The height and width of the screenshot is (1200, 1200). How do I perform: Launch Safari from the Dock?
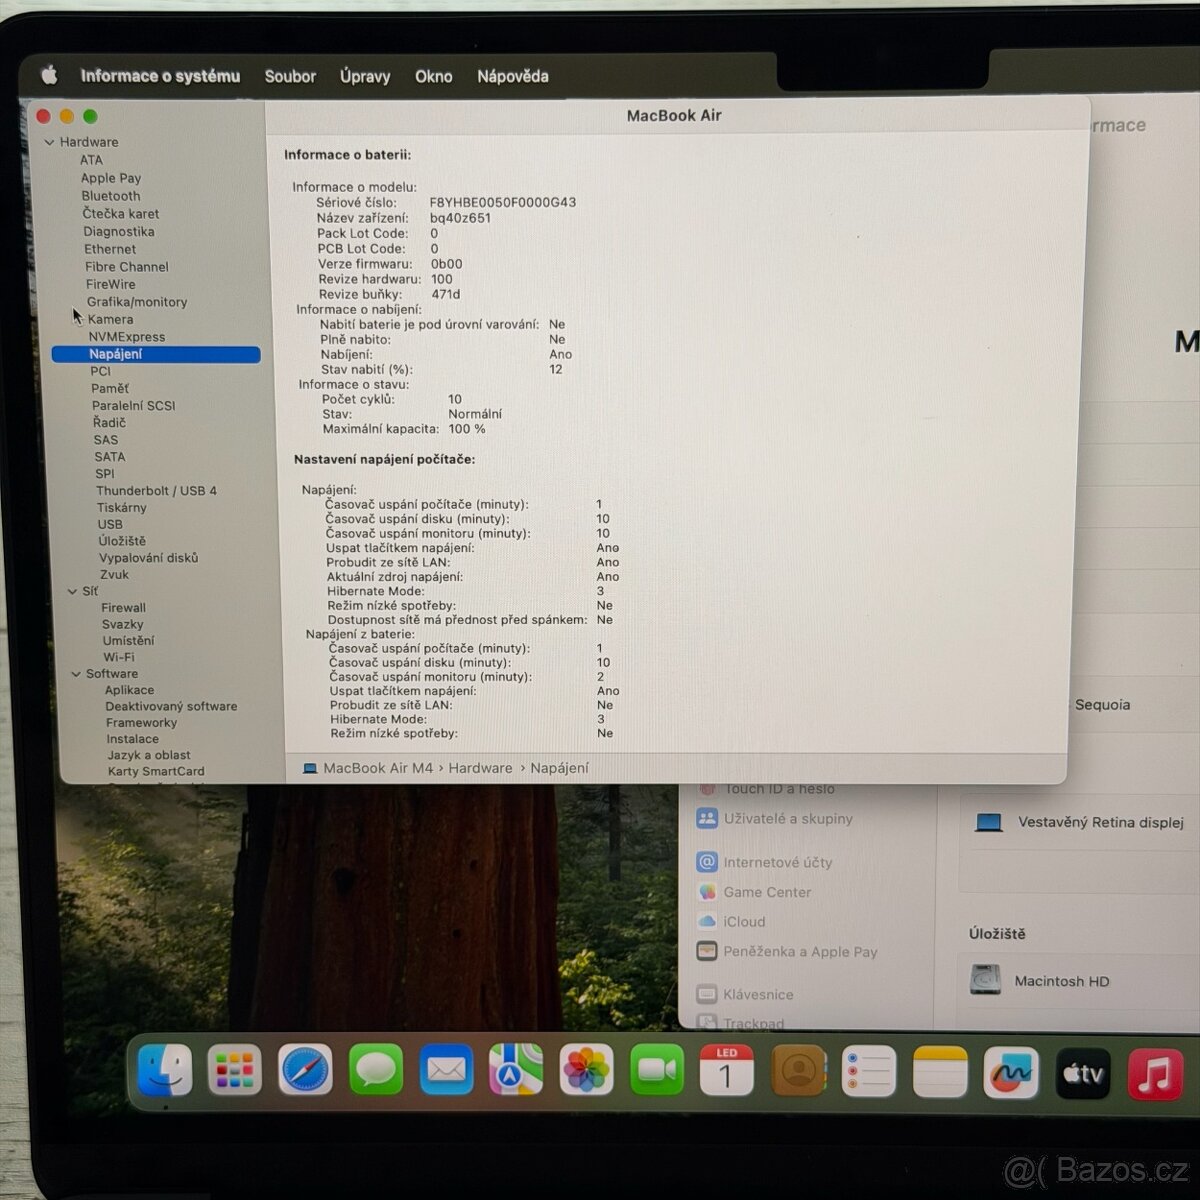click(x=306, y=1071)
